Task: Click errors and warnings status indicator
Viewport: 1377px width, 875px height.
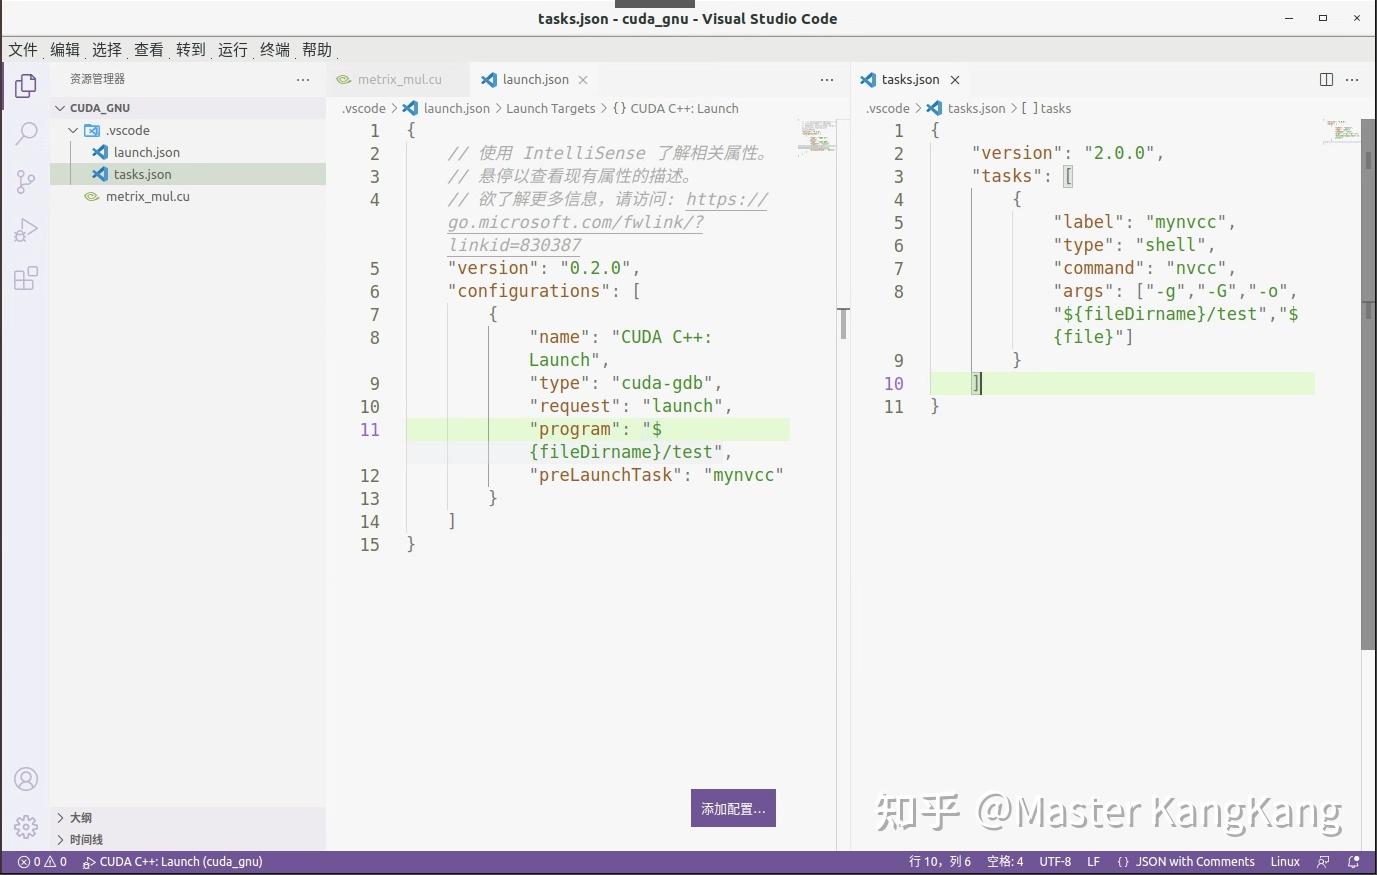Action: coord(42,862)
